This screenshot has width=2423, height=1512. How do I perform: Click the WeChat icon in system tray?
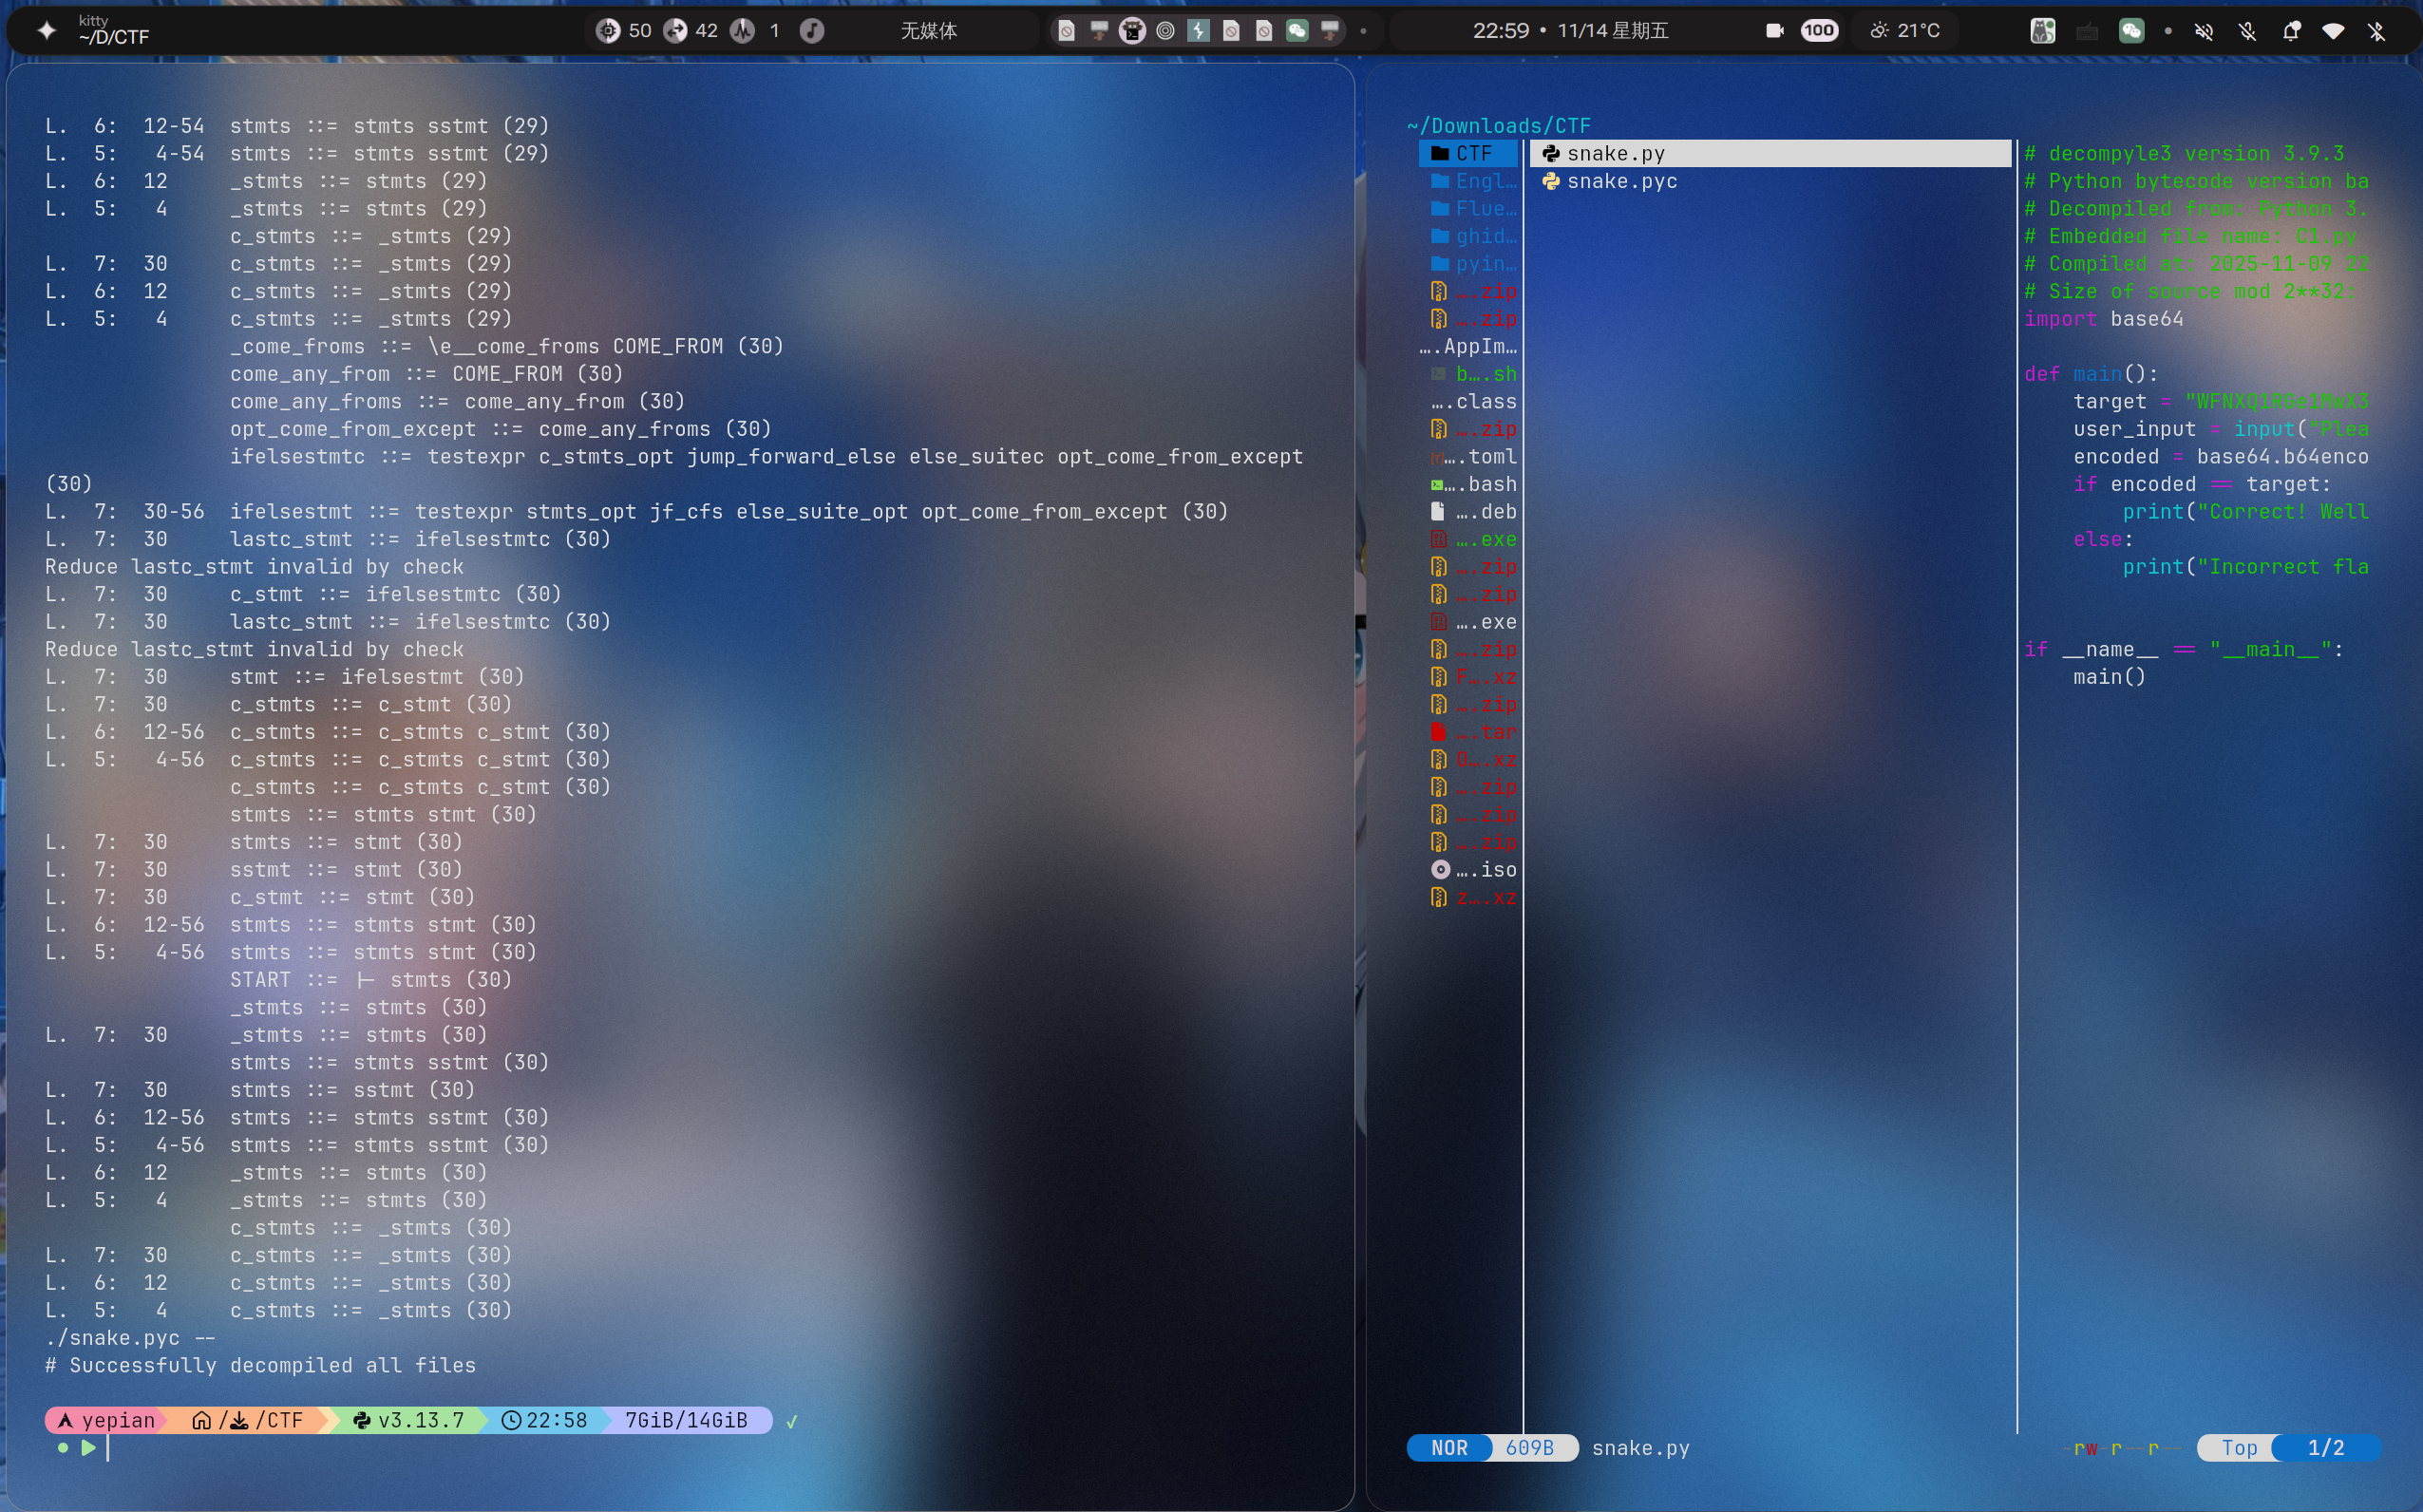tap(2131, 31)
